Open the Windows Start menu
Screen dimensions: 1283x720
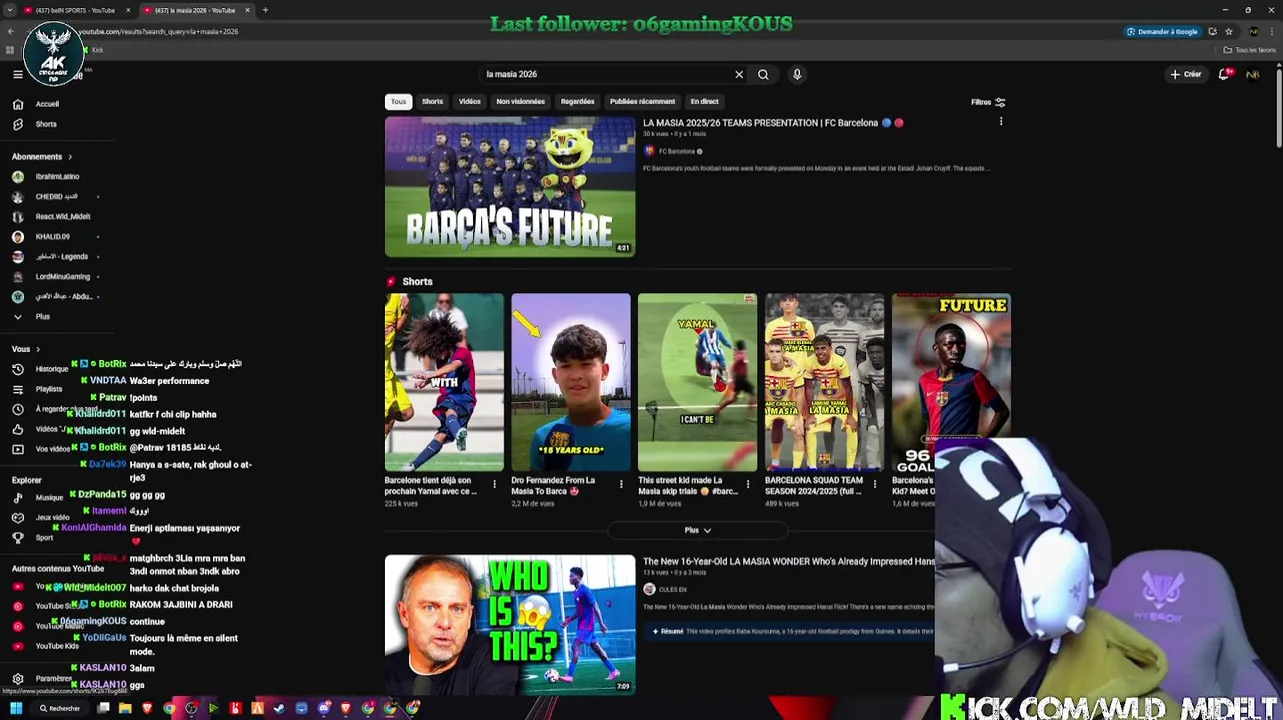(16, 709)
